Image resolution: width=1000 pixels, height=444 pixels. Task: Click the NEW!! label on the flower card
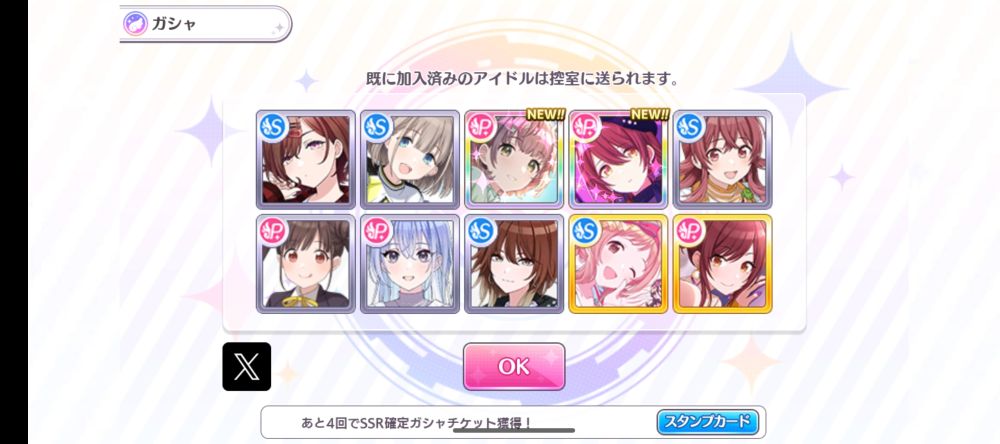click(x=545, y=115)
